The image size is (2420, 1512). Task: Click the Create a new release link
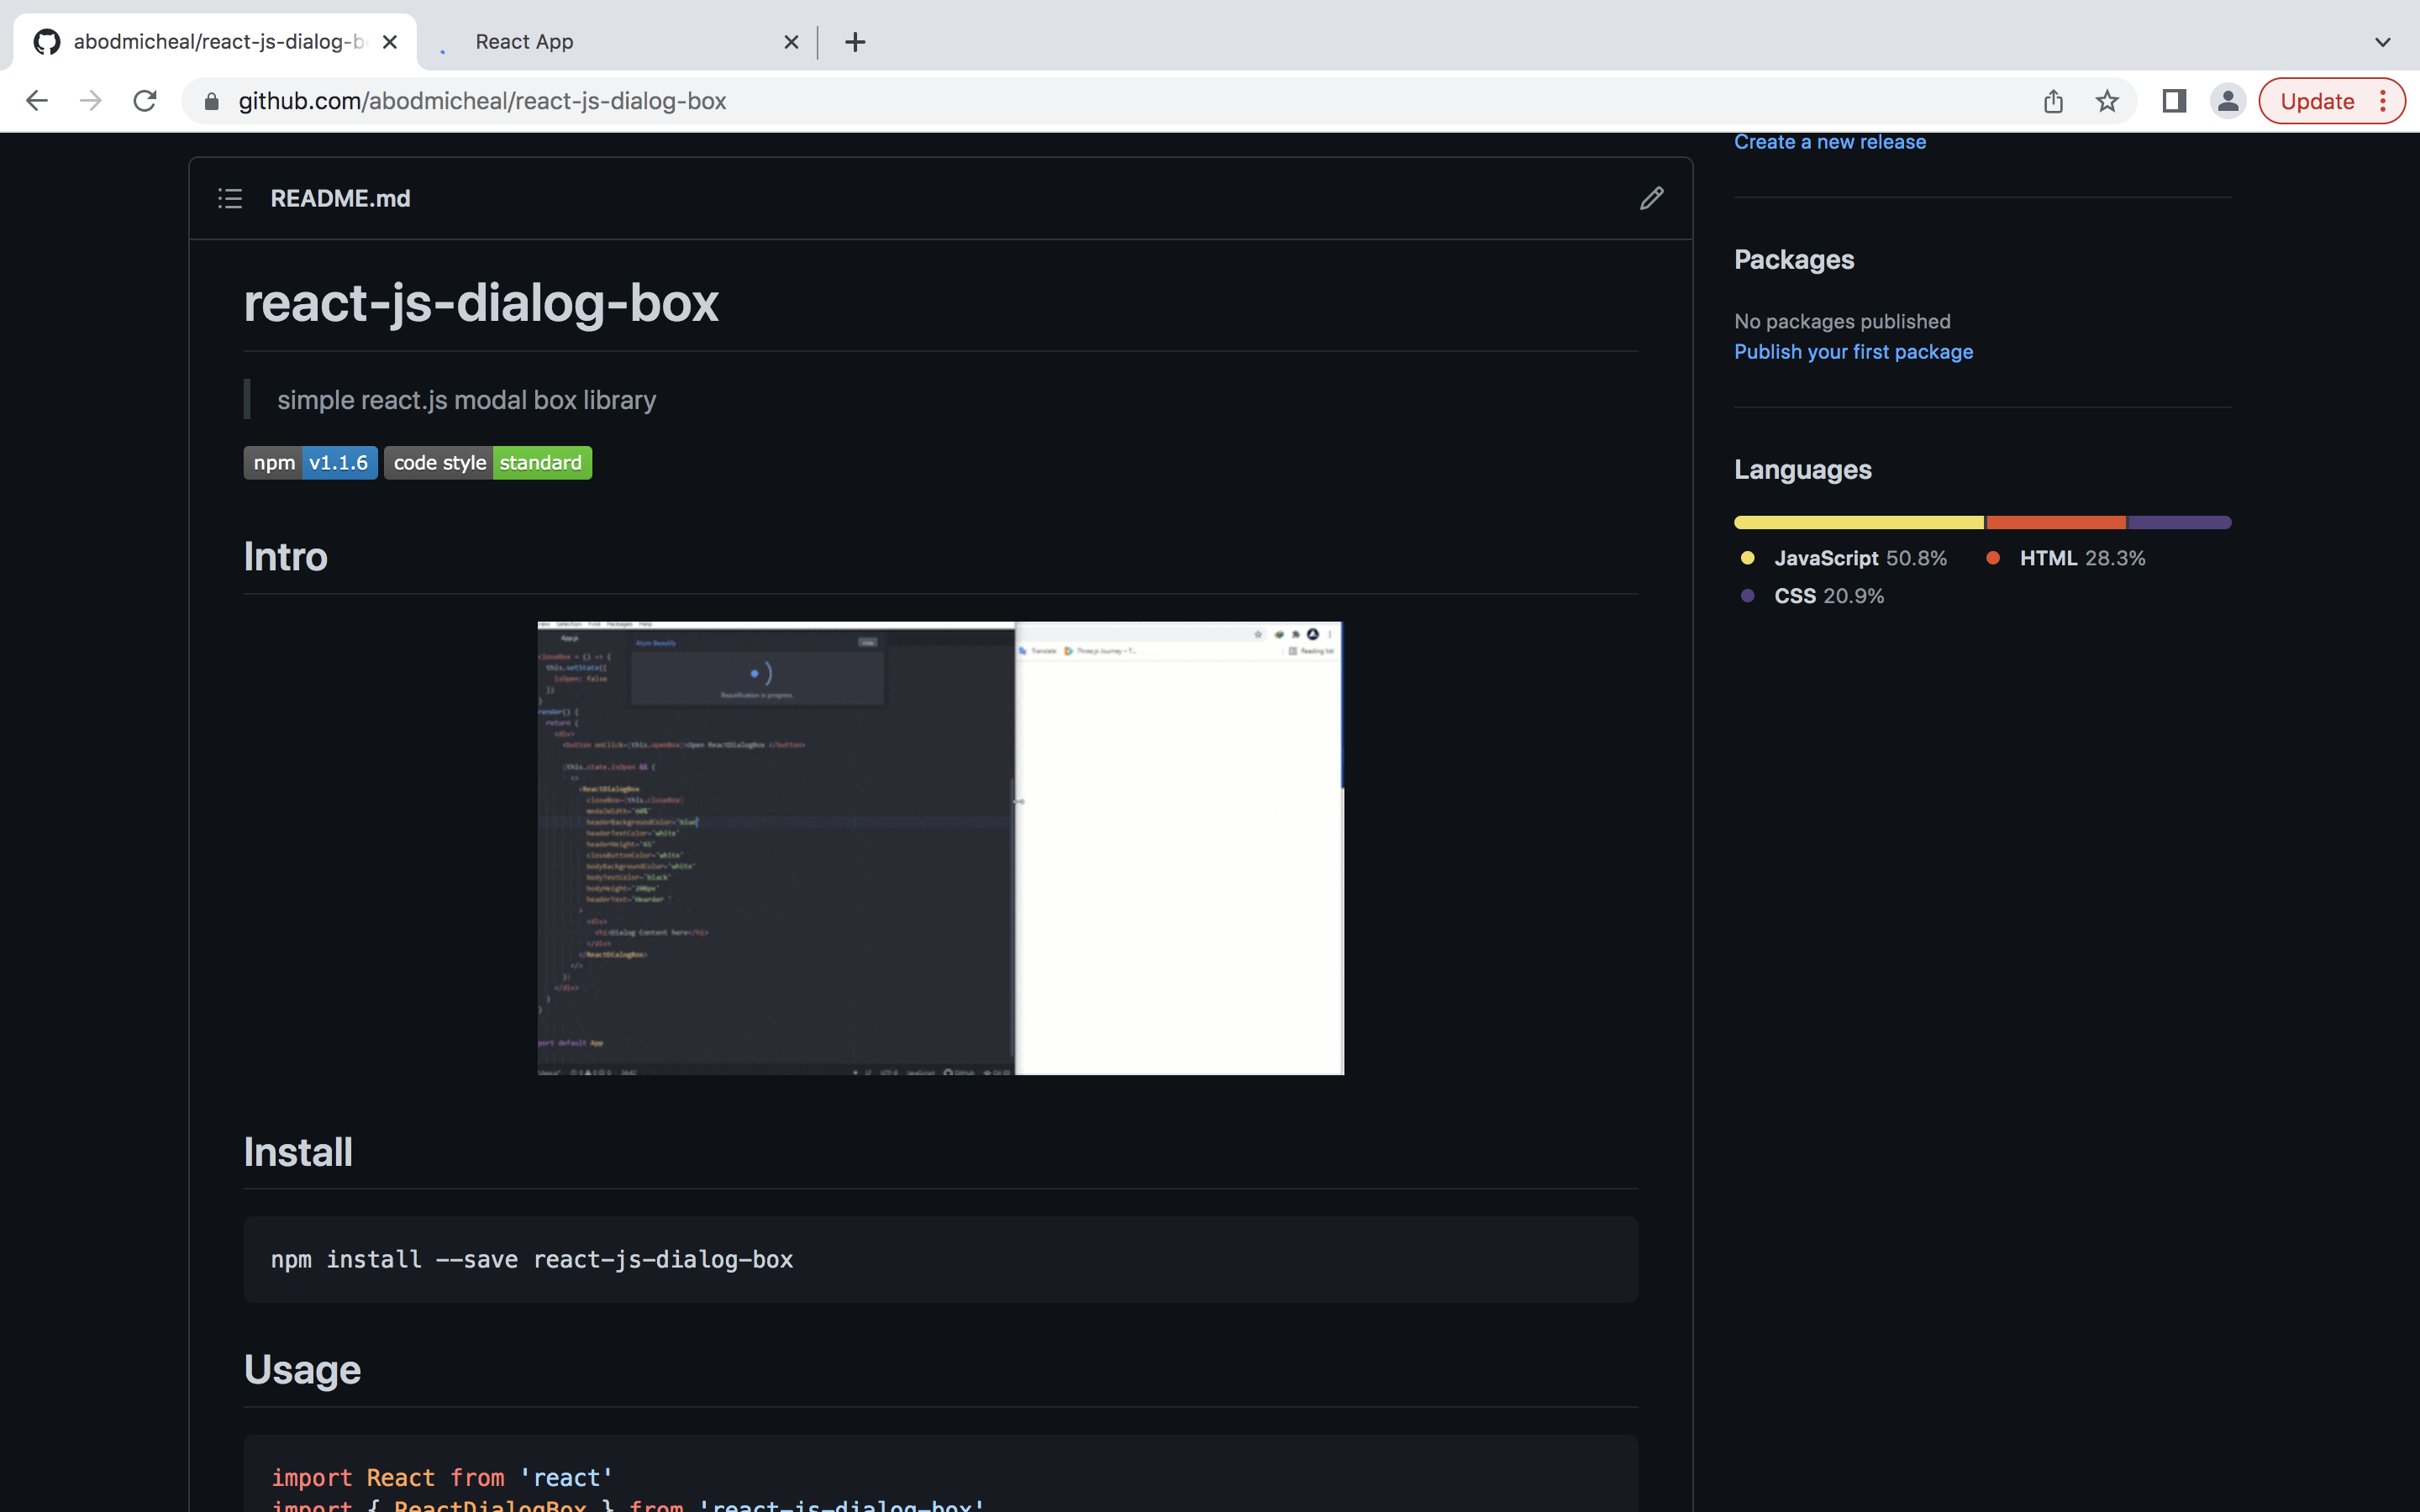[1829, 142]
